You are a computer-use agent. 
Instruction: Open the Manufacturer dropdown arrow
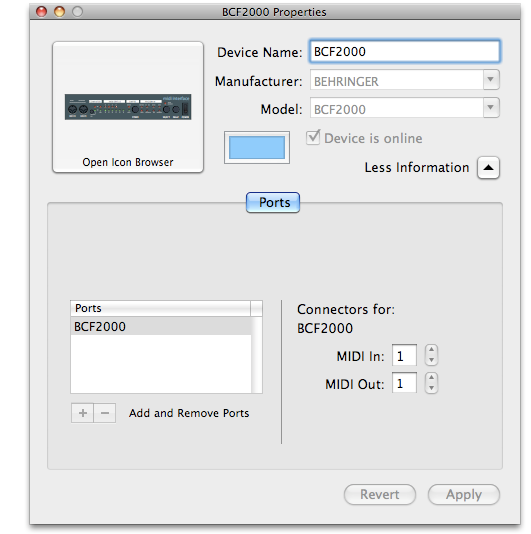[491, 80]
